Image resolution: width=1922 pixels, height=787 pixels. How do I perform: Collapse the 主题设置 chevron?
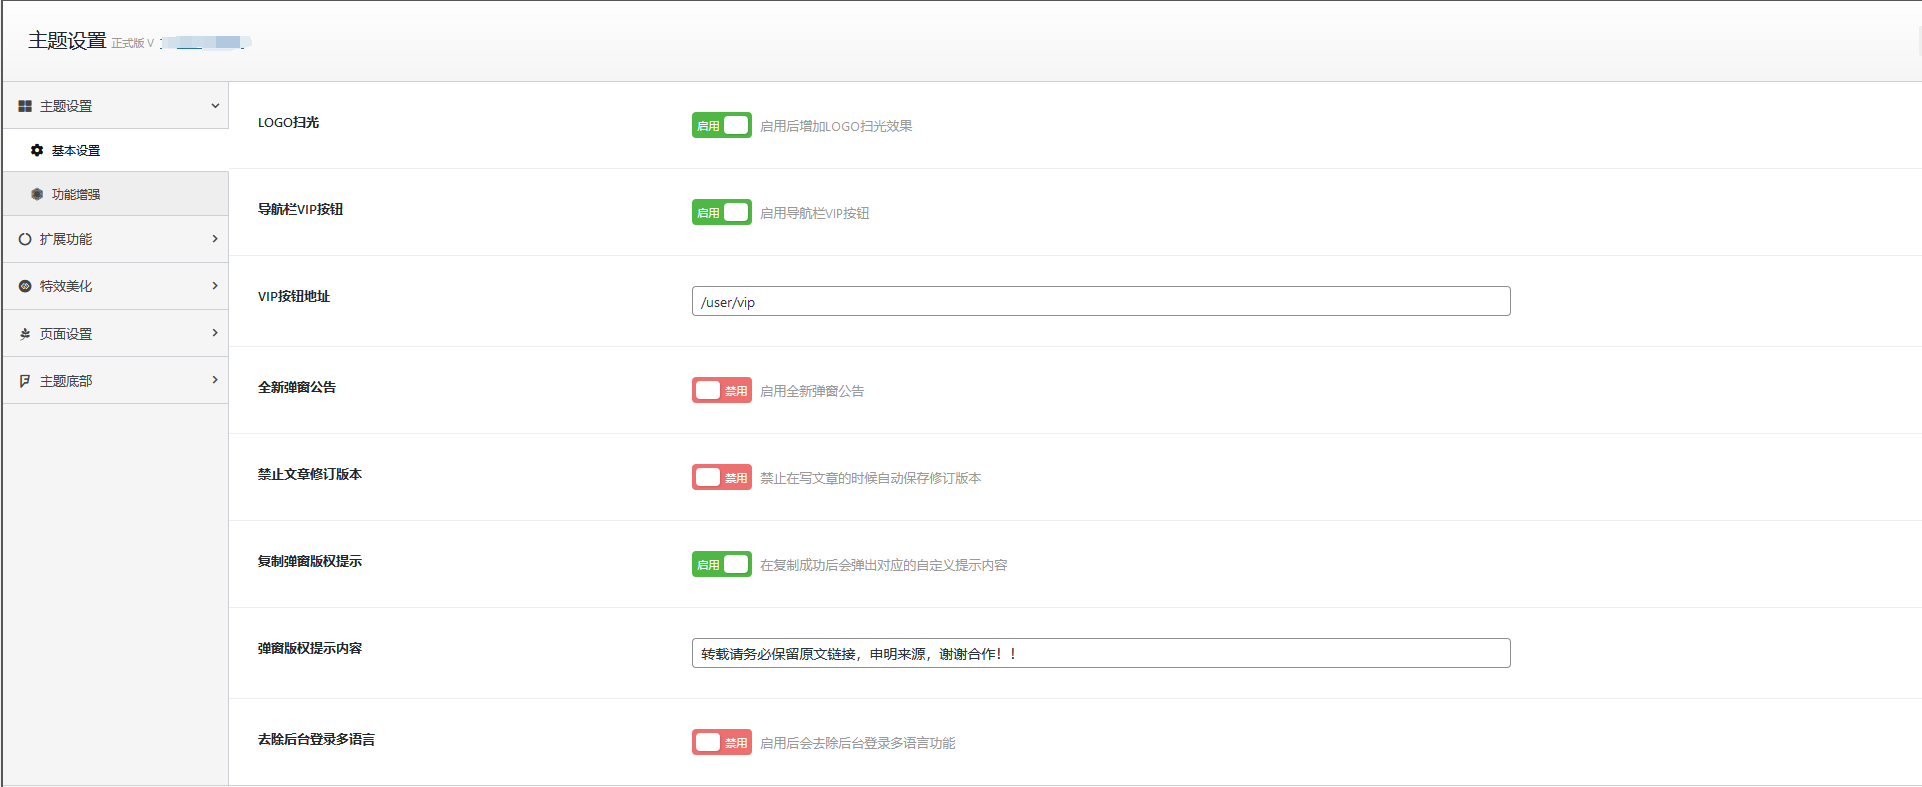click(215, 106)
